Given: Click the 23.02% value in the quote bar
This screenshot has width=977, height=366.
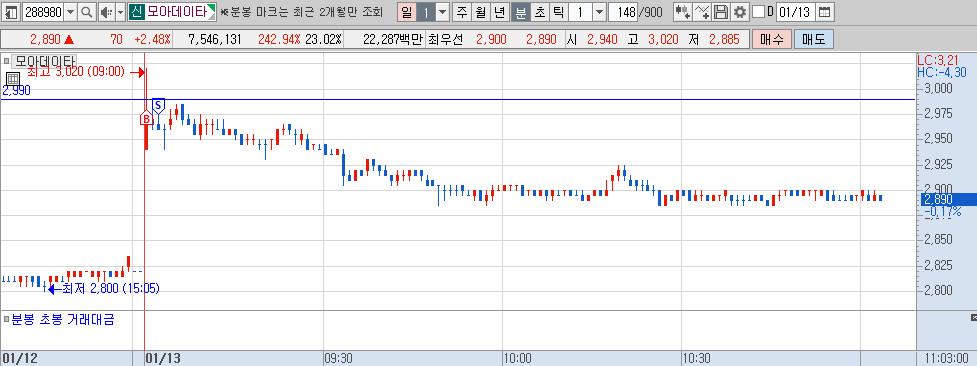Looking at the screenshot, I should (322, 39).
